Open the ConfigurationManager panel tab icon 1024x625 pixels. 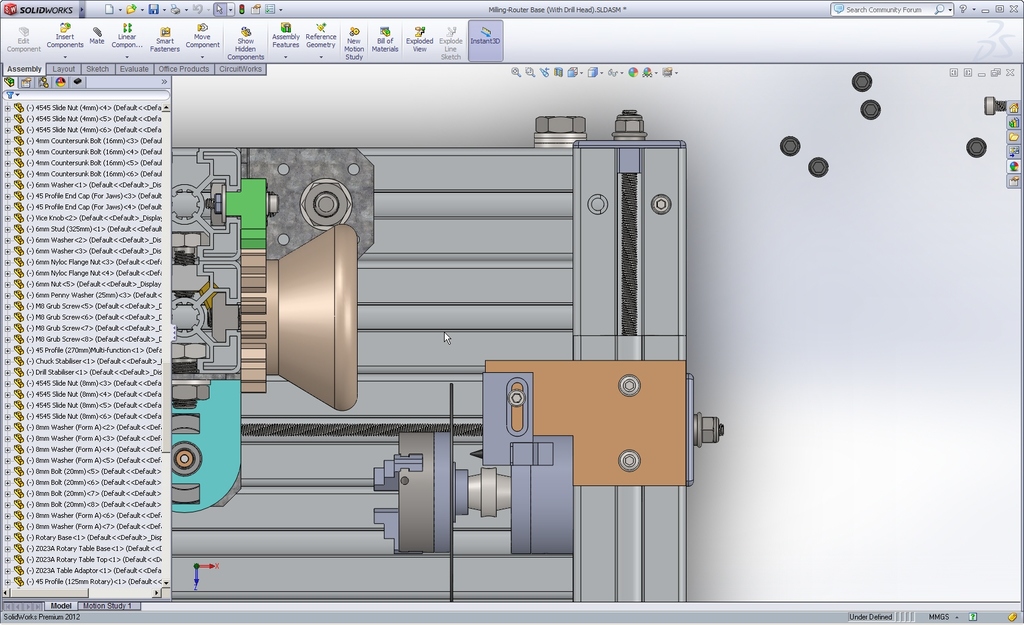click(x=43, y=82)
